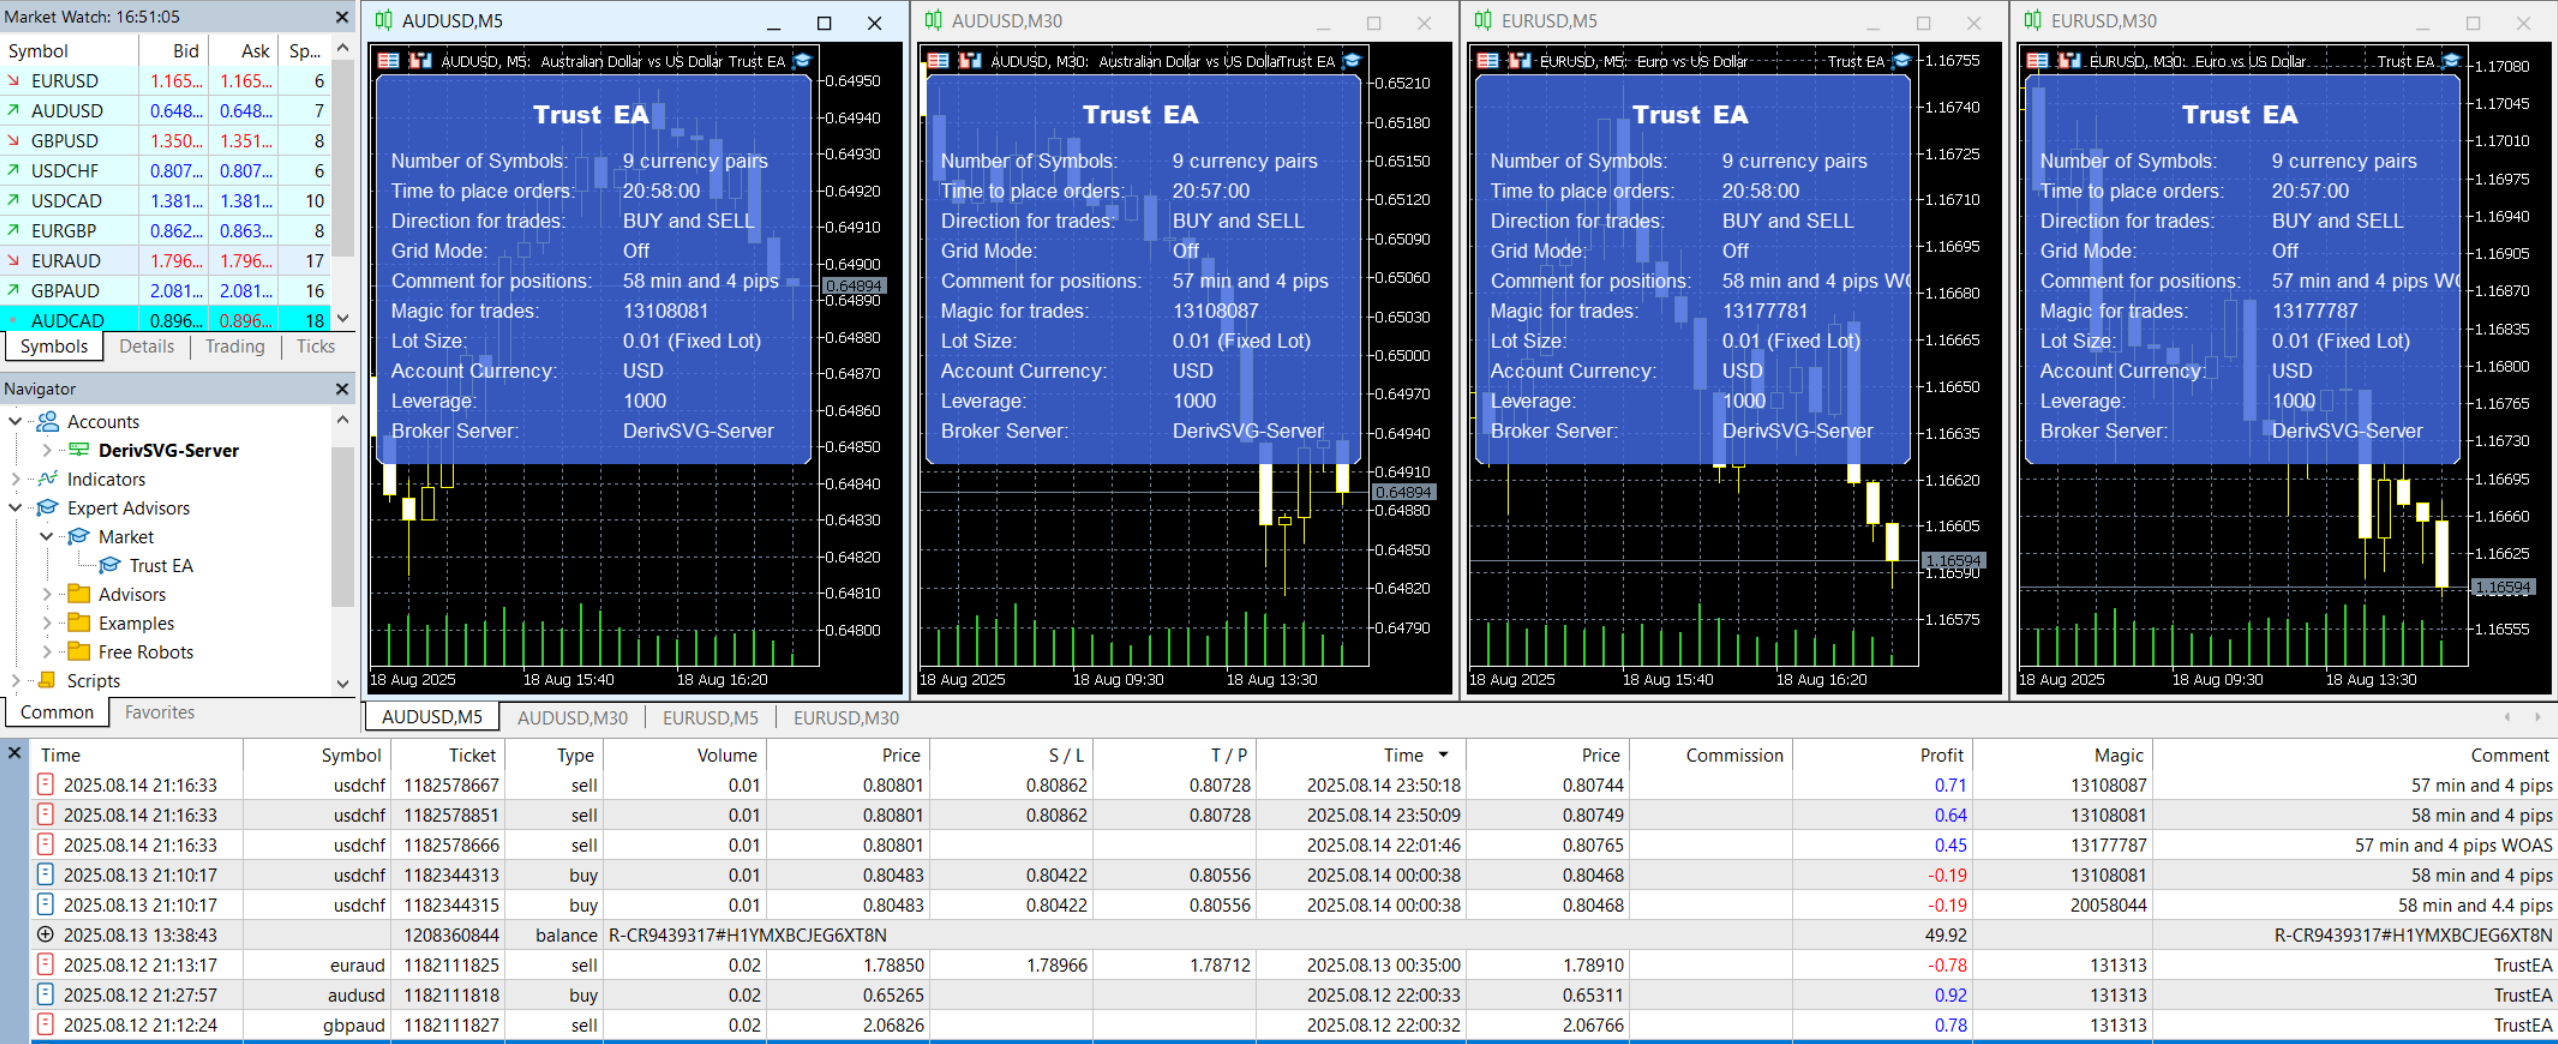Click the Market Watch vertical scrollbar thumb
The width and height of the screenshot is (2558, 1044).
coord(343,160)
